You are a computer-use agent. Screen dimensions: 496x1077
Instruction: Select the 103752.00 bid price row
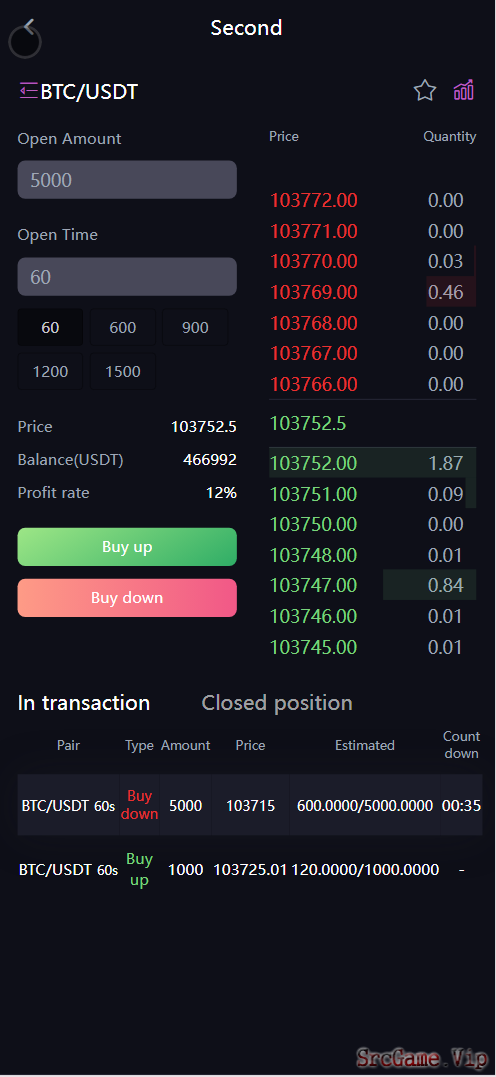coord(372,463)
